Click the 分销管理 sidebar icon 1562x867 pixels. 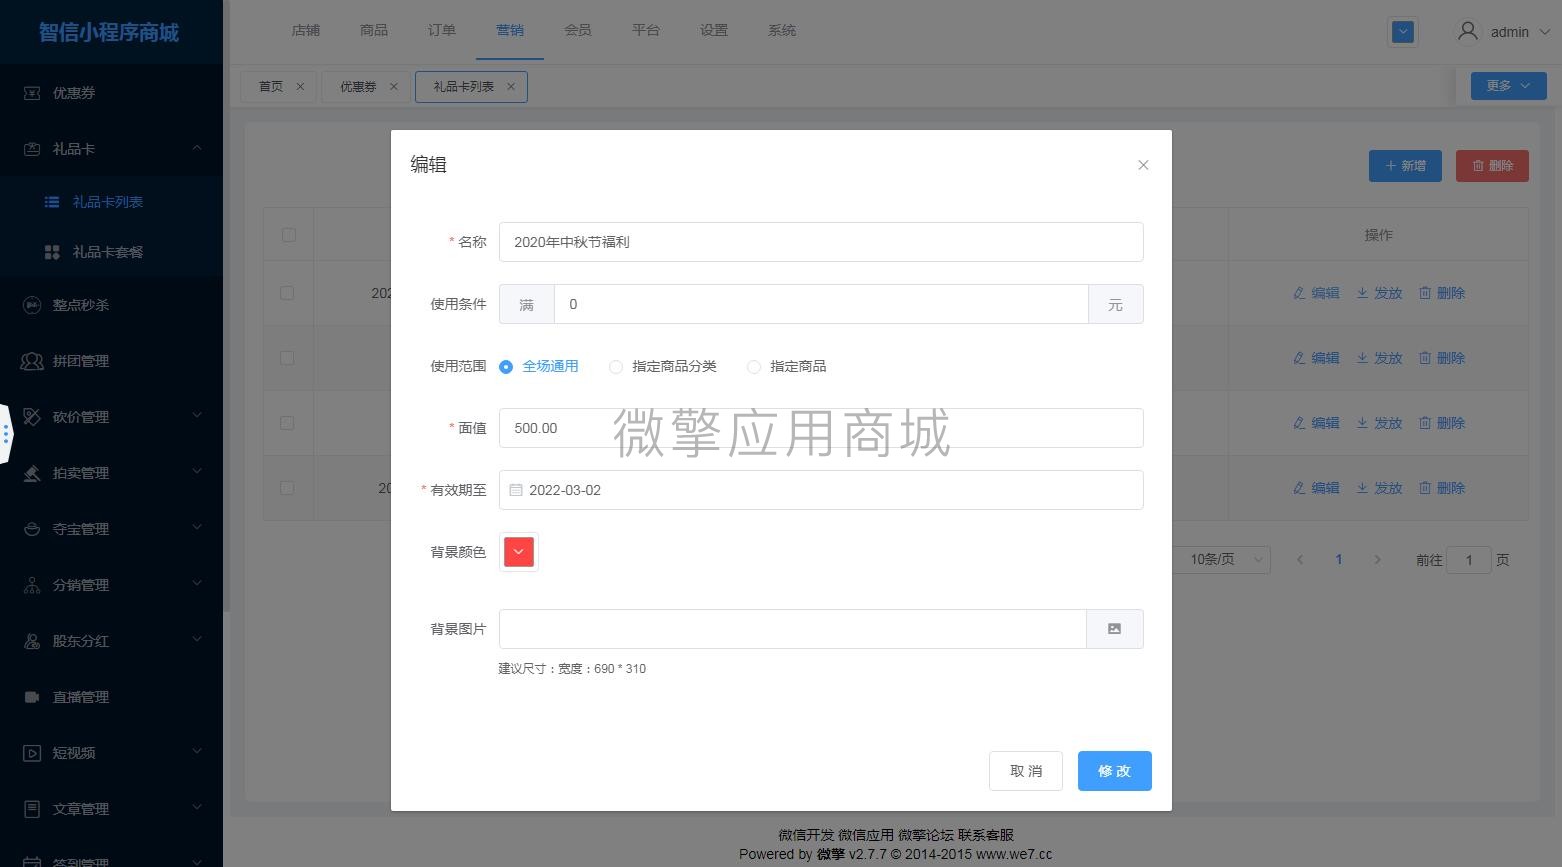[32, 585]
